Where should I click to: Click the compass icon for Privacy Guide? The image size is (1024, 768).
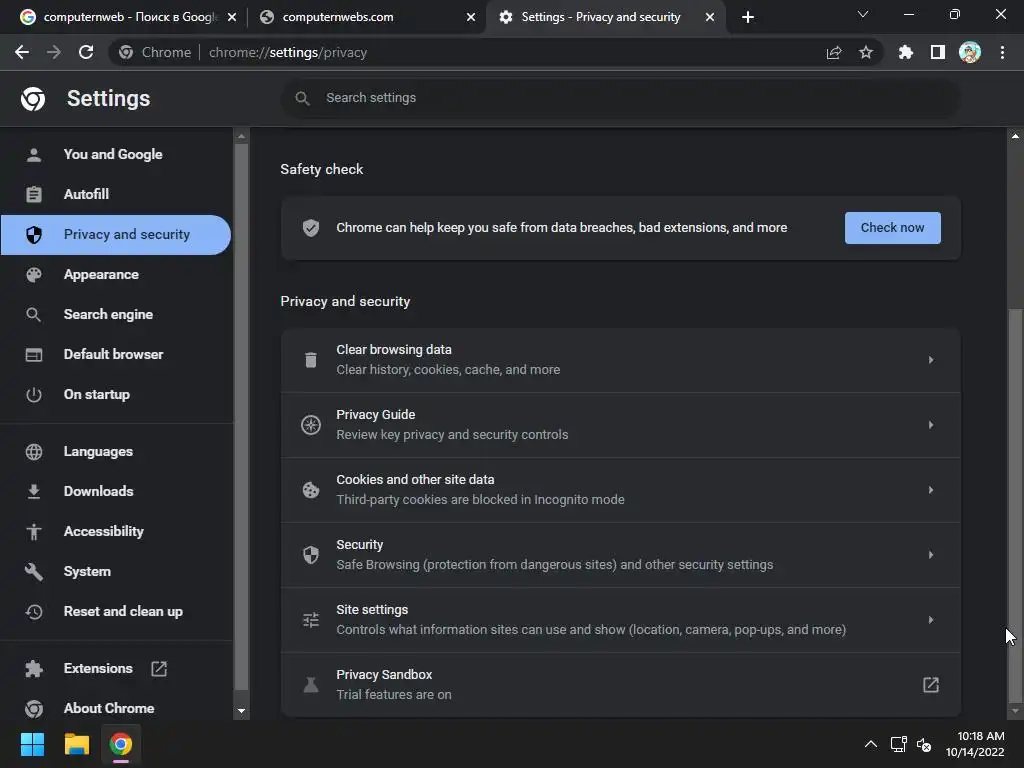coord(311,424)
